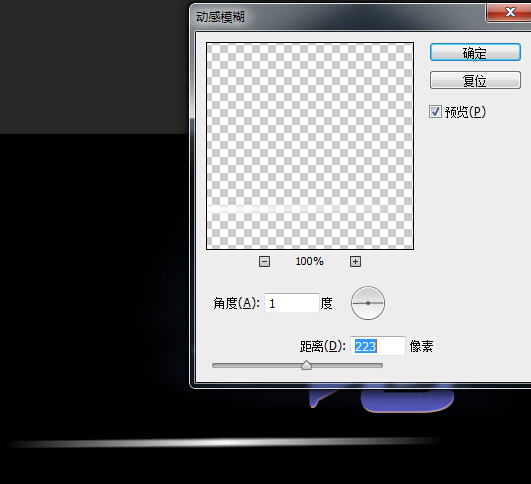Click the 100% preview zoom label
The width and height of the screenshot is (531, 484).
(x=310, y=261)
